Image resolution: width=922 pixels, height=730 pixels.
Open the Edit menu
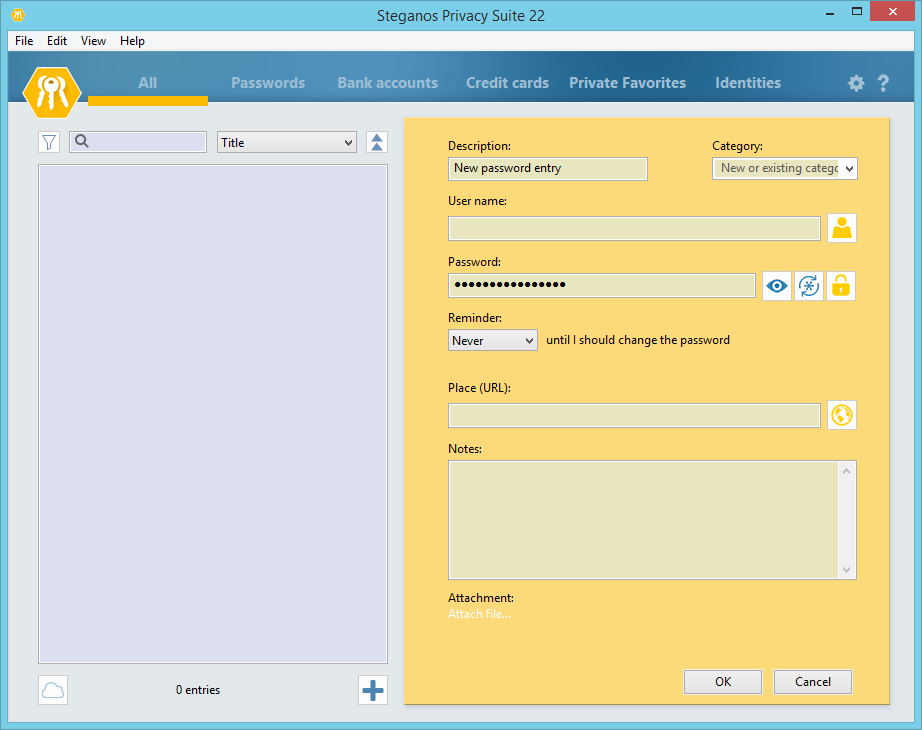(x=56, y=41)
